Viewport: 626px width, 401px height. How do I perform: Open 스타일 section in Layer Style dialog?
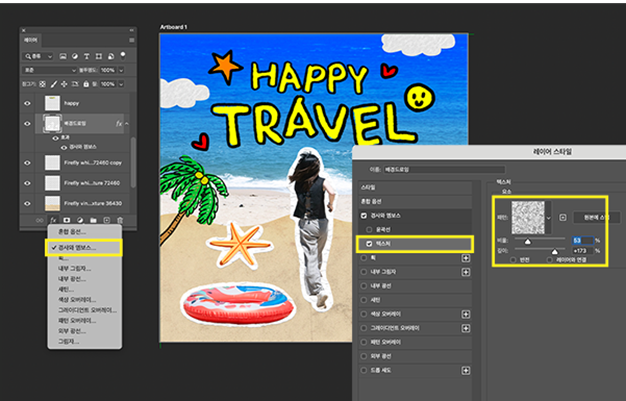(x=415, y=187)
